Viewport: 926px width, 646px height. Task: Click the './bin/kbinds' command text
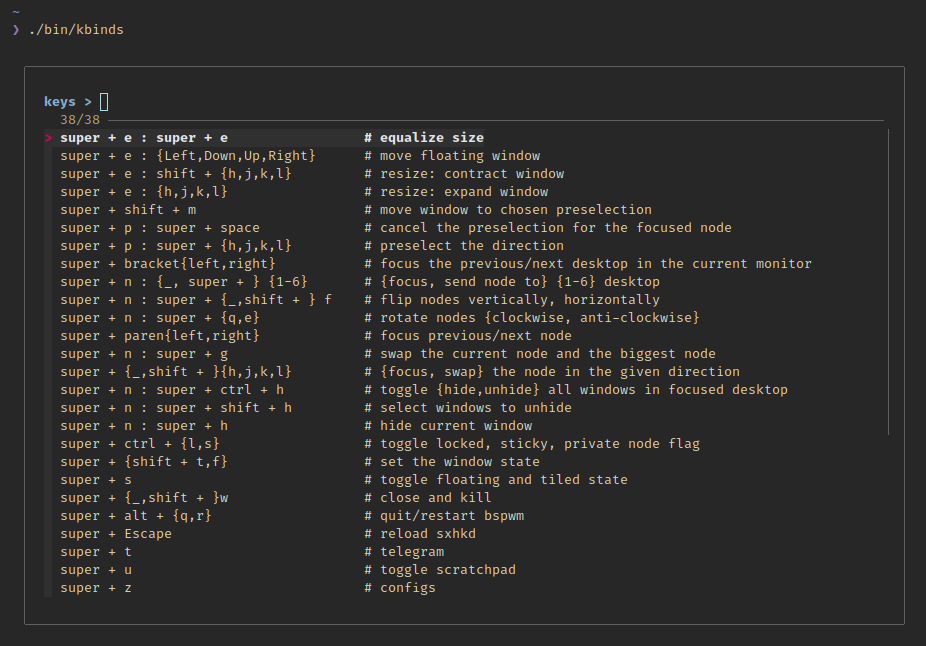click(x=76, y=30)
